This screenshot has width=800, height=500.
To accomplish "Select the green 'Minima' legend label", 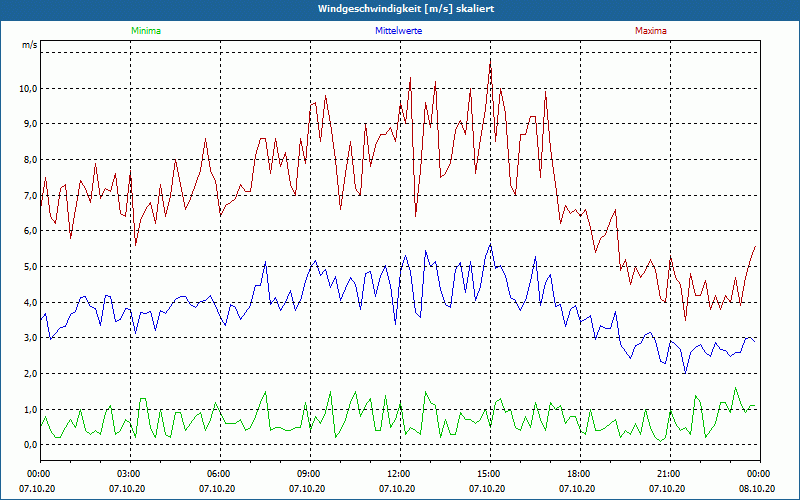I will pyautogui.click(x=146, y=31).
